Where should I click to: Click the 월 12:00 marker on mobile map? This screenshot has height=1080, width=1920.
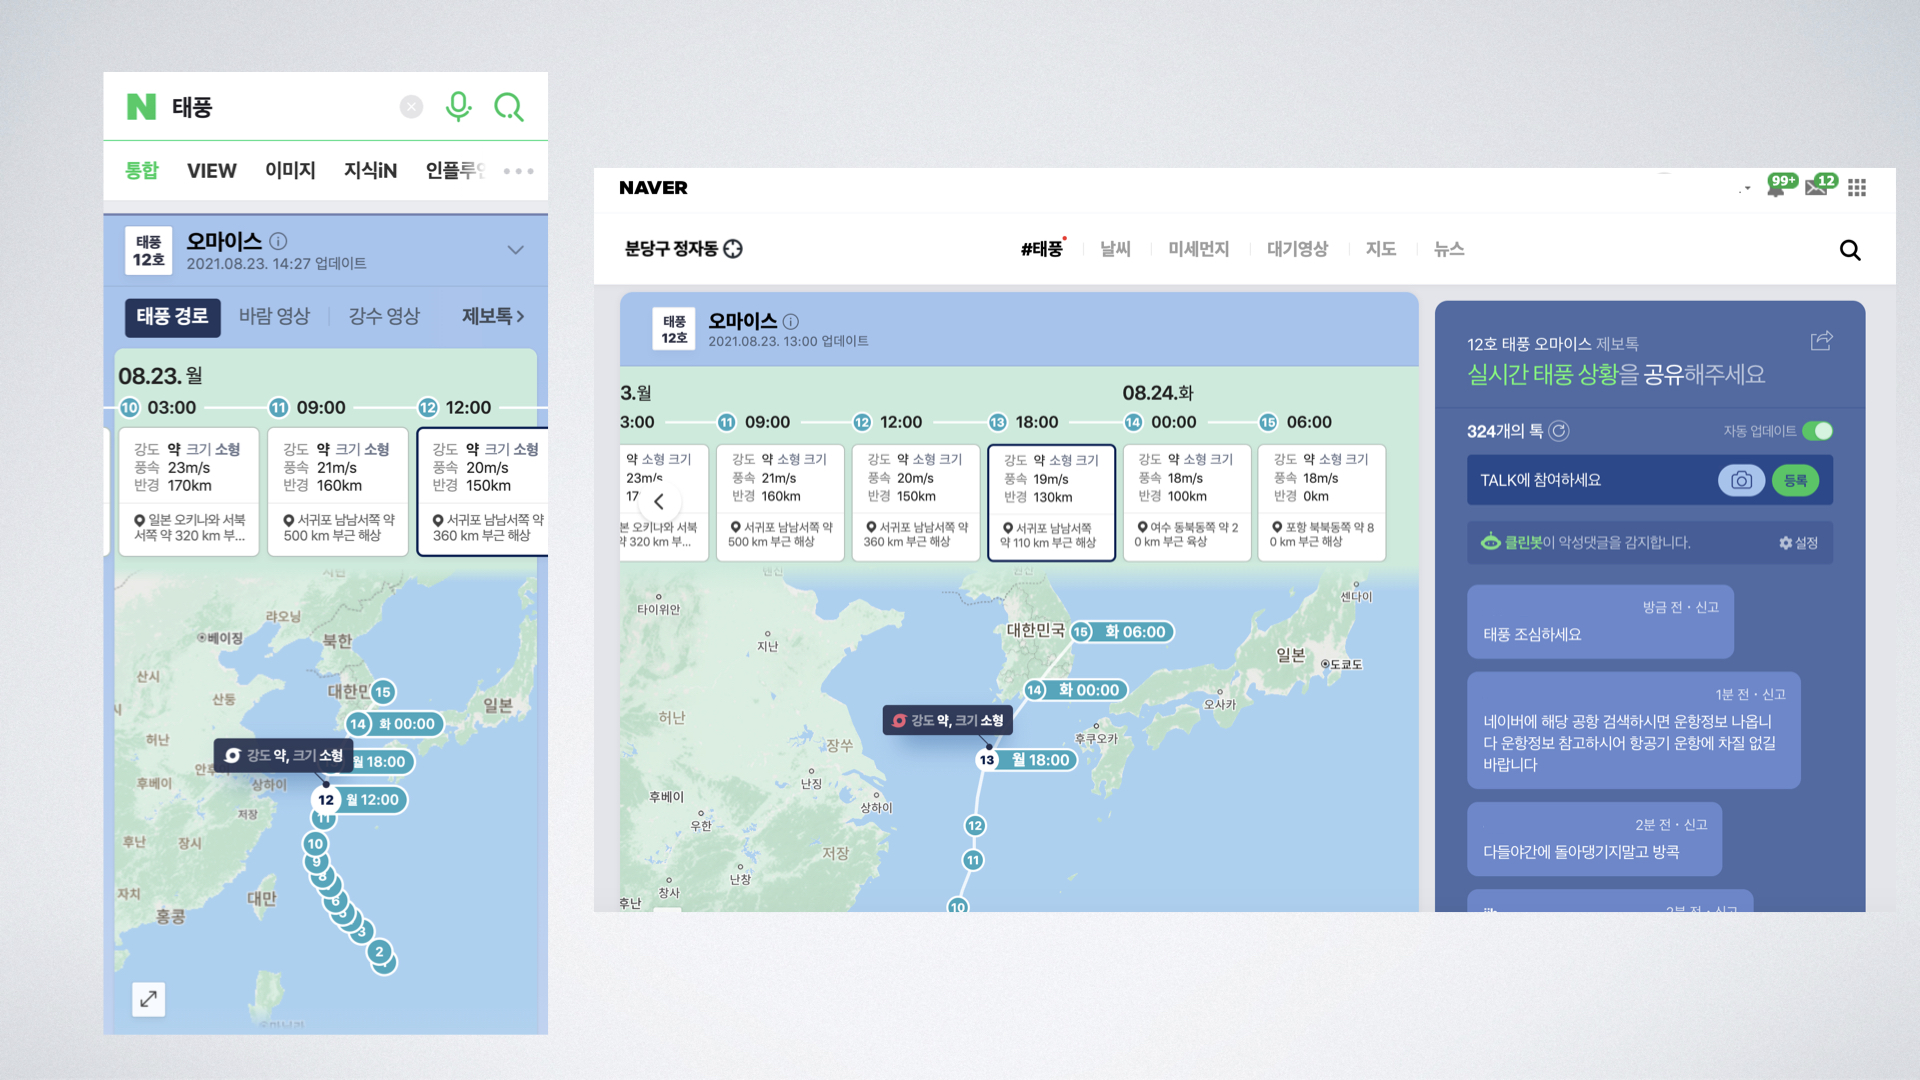[x=359, y=800]
